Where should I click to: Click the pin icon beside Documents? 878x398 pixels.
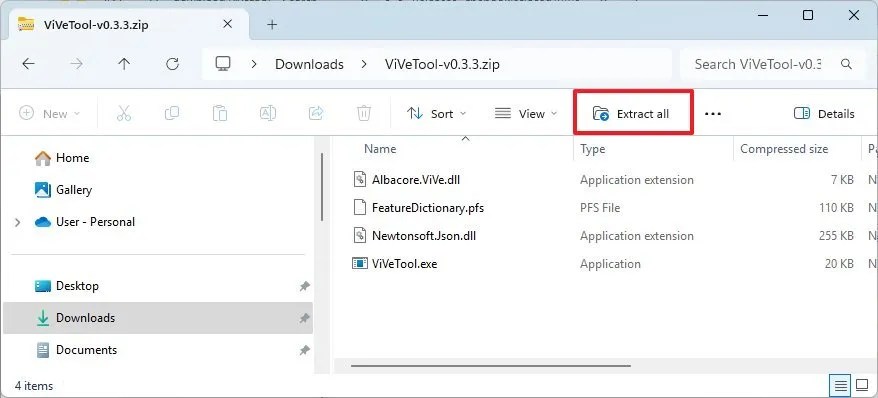point(304,350)
